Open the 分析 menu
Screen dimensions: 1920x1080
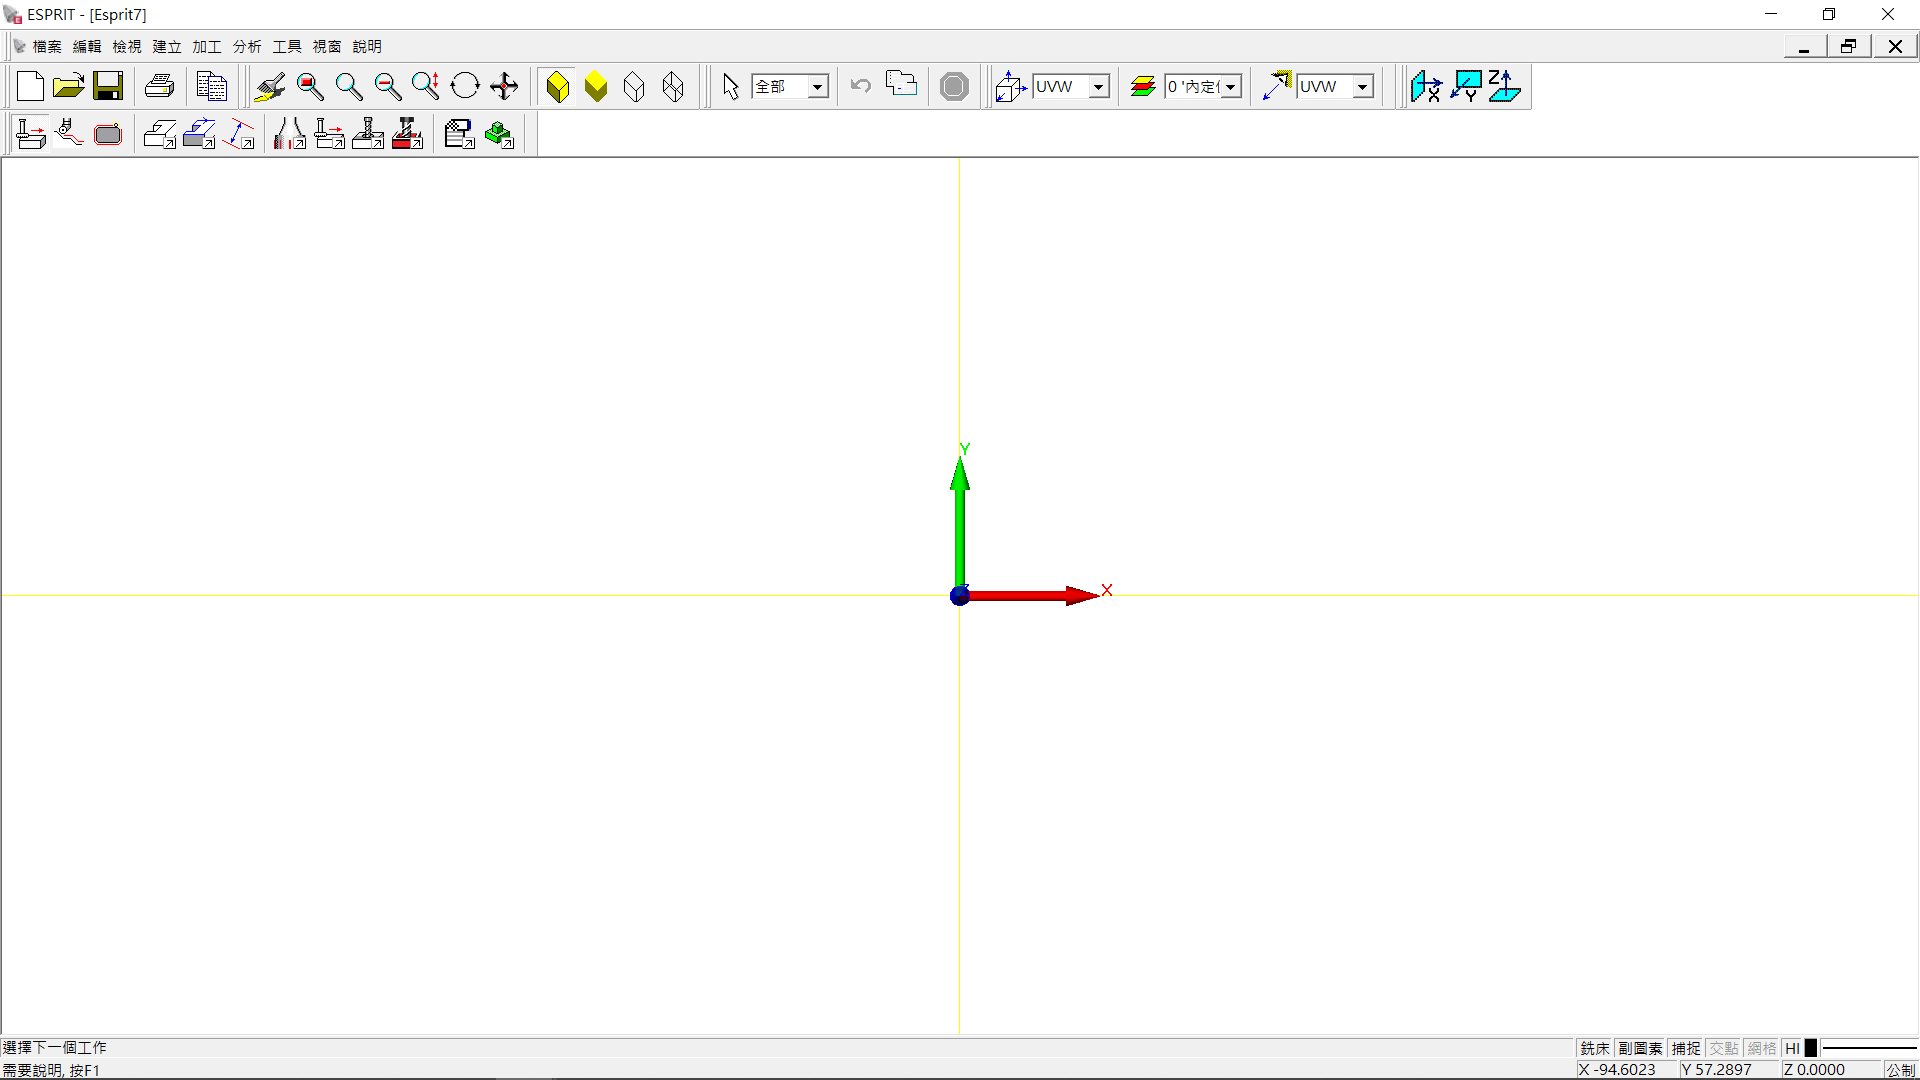click(x=247, y=47)
